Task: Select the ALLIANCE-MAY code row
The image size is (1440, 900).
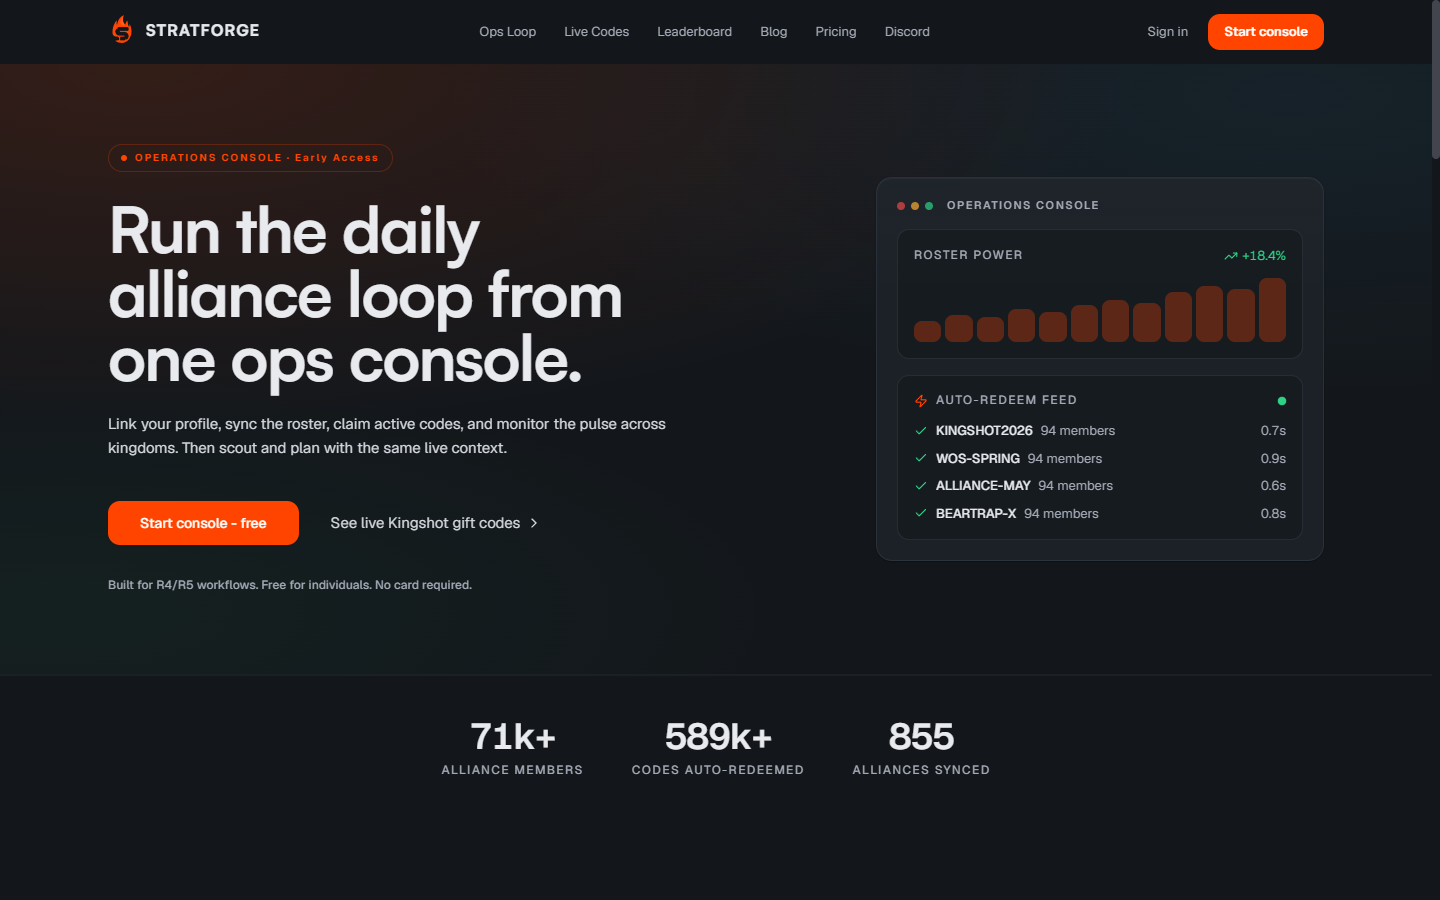Action: point(1100,486)
